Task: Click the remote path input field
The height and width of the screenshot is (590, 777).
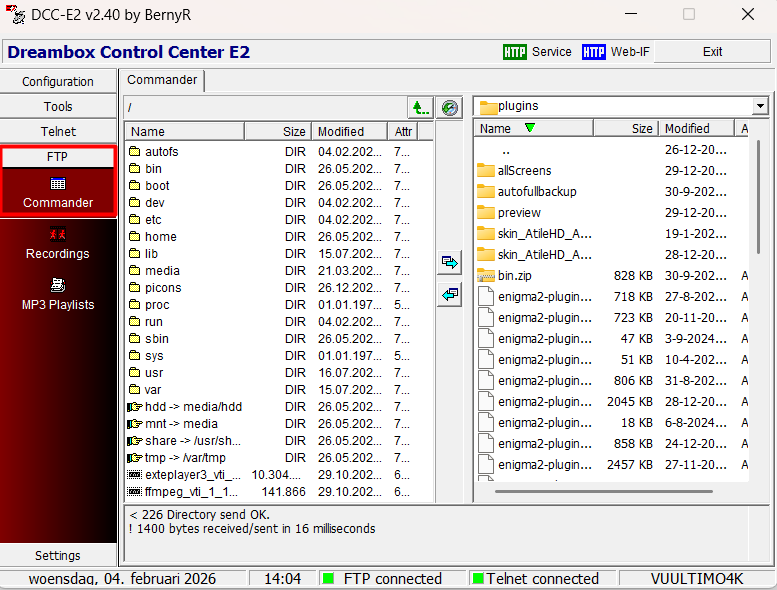Action: click(x=265, y=107)
